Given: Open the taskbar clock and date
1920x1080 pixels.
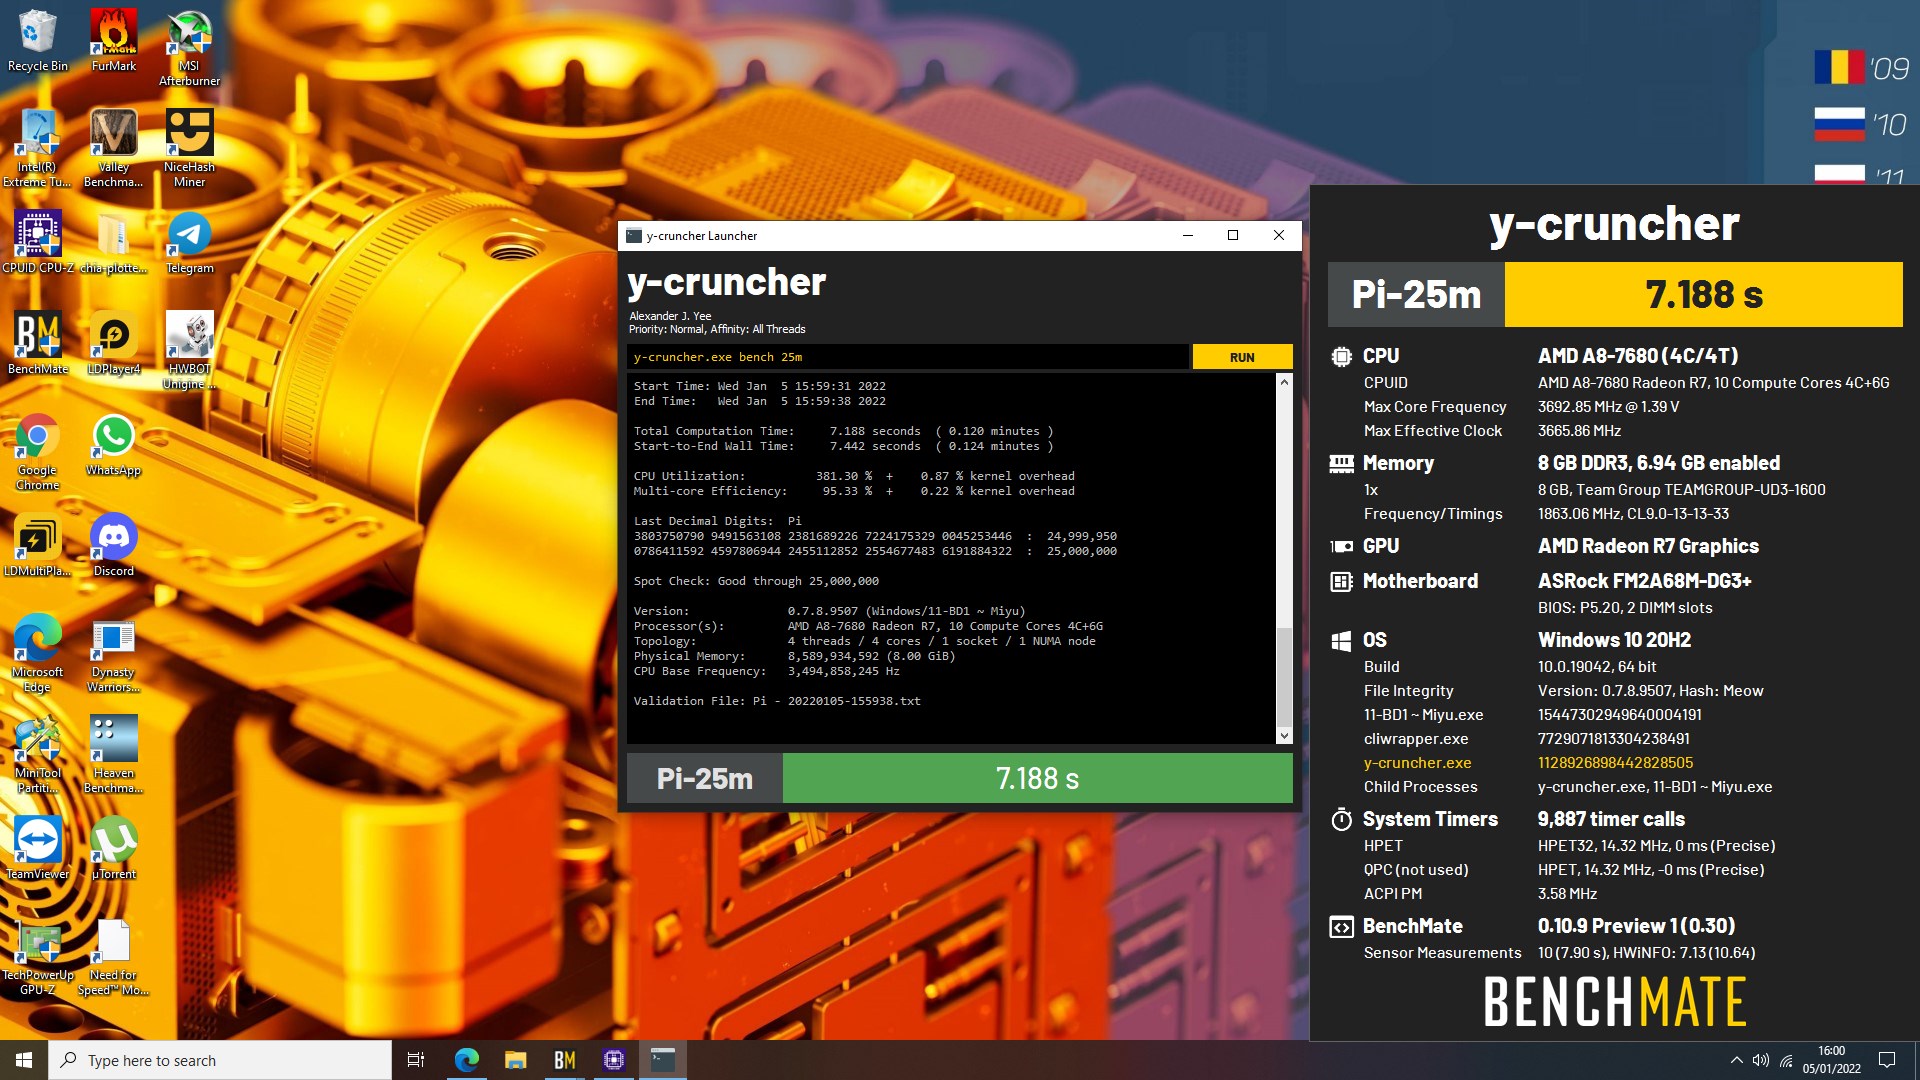Looking at the screenshot, I should tap(1831, 1060).
